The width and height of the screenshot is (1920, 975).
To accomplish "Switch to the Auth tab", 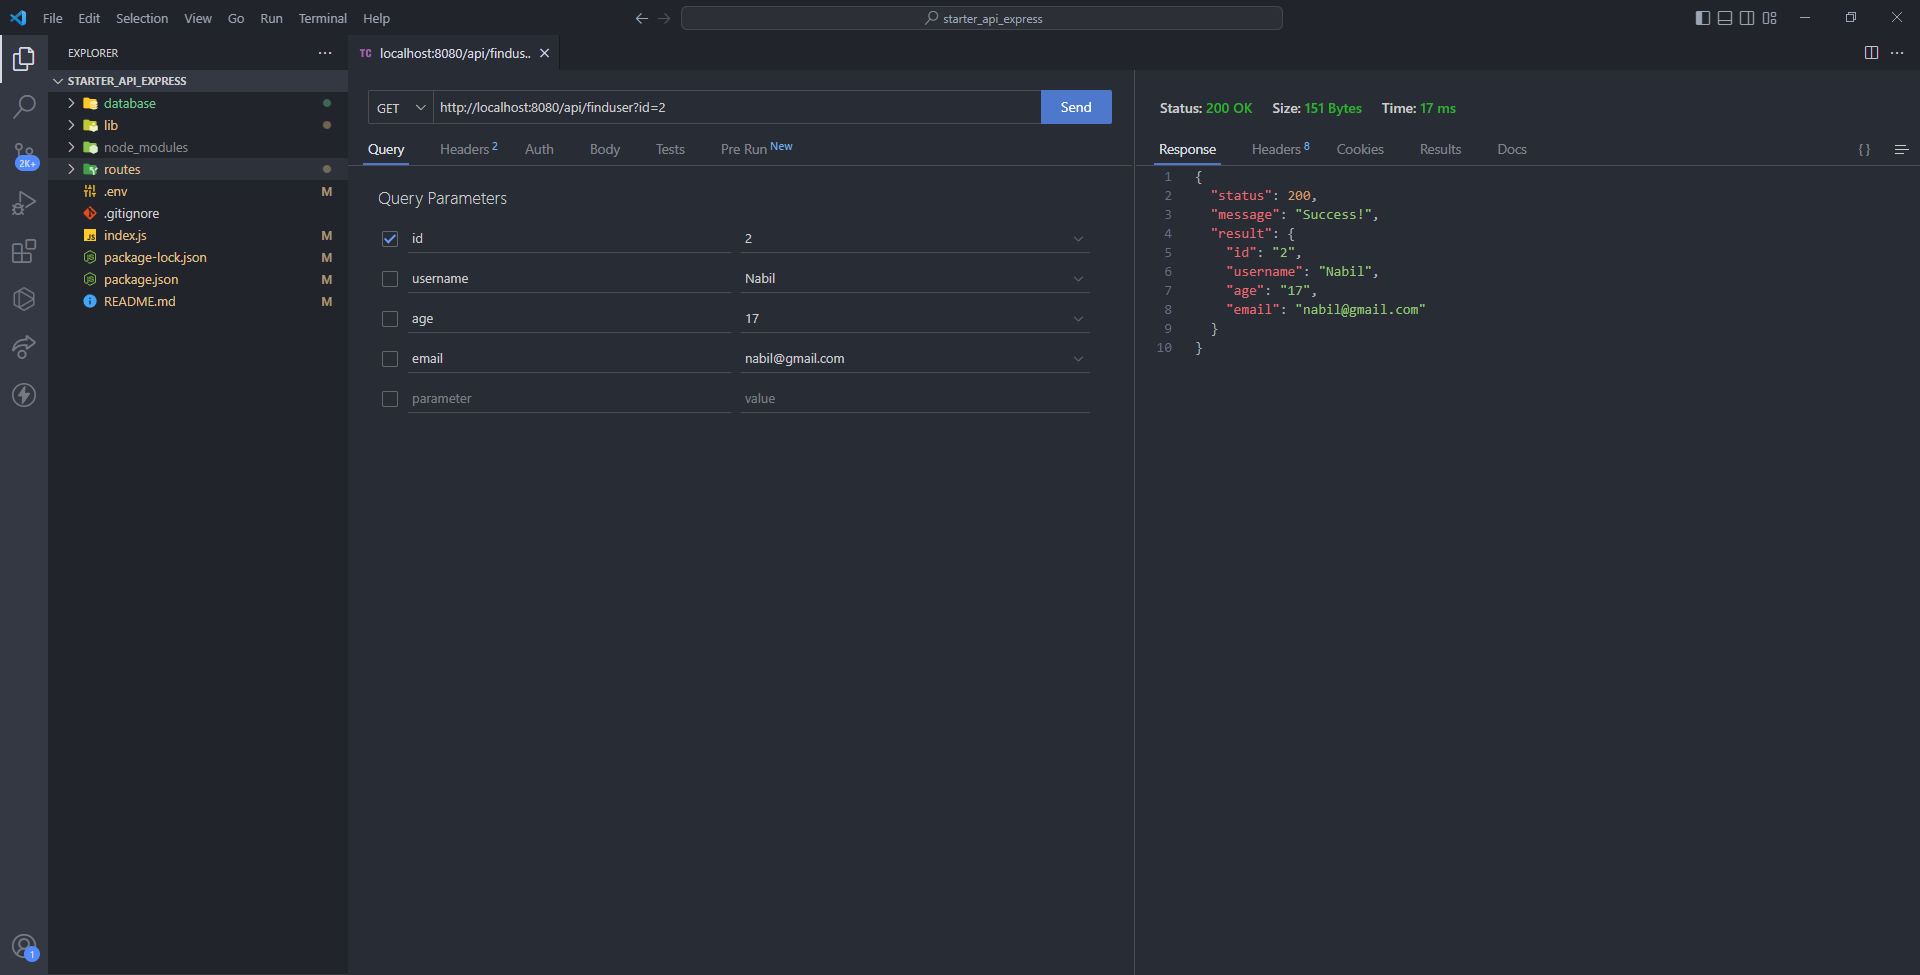I will tap(539, 149).
